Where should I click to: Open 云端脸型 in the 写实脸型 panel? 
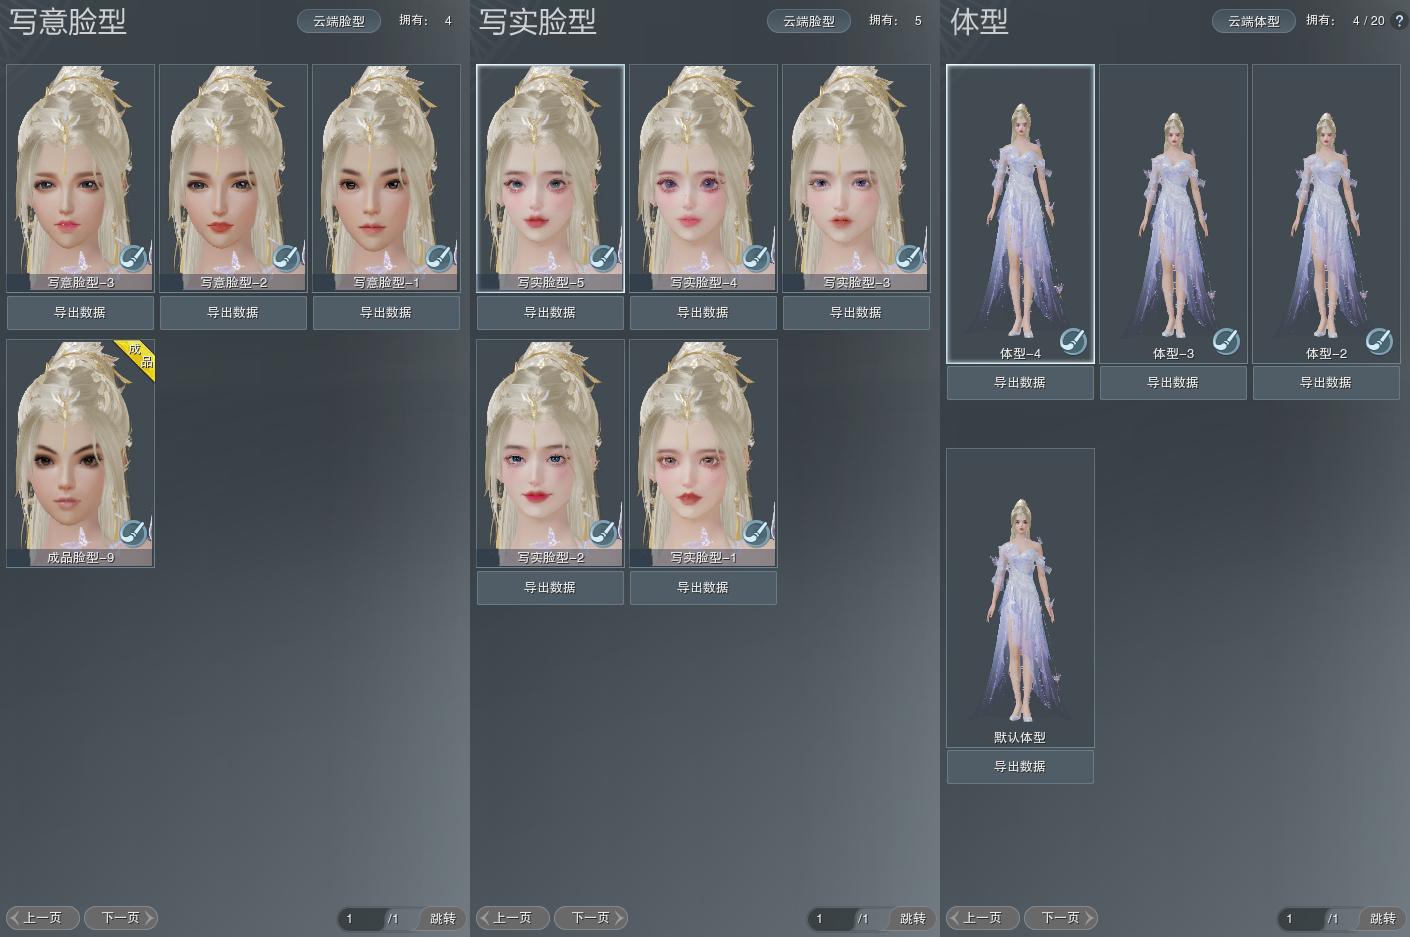click(x=809, y=21)
